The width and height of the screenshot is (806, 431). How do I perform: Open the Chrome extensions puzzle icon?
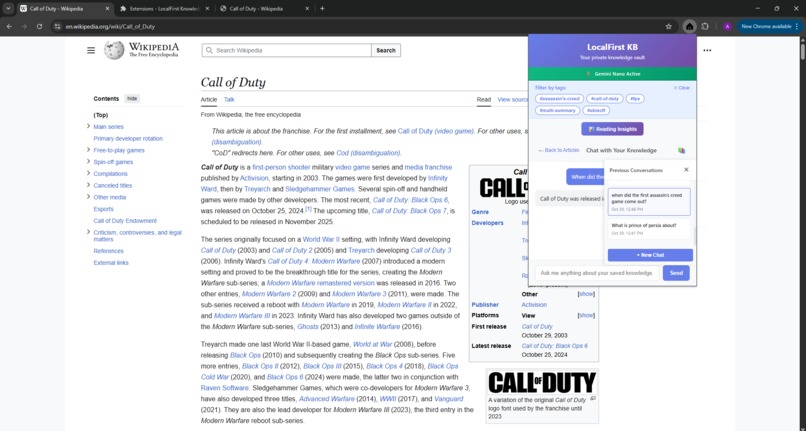coord(705,26)
